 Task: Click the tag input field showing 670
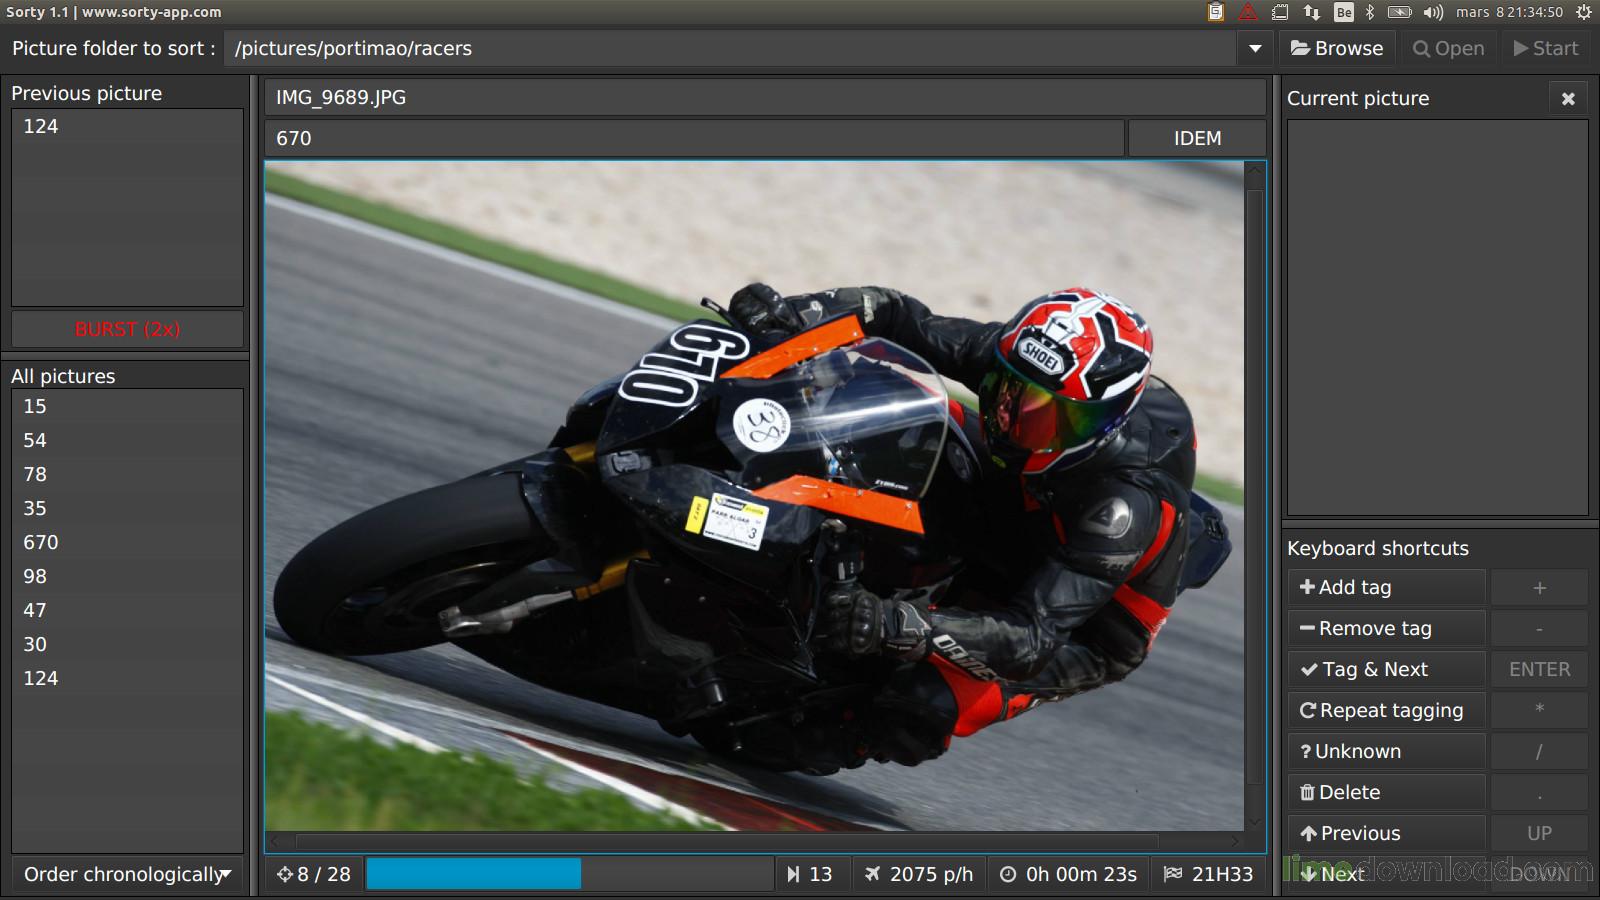coord(694,138)
